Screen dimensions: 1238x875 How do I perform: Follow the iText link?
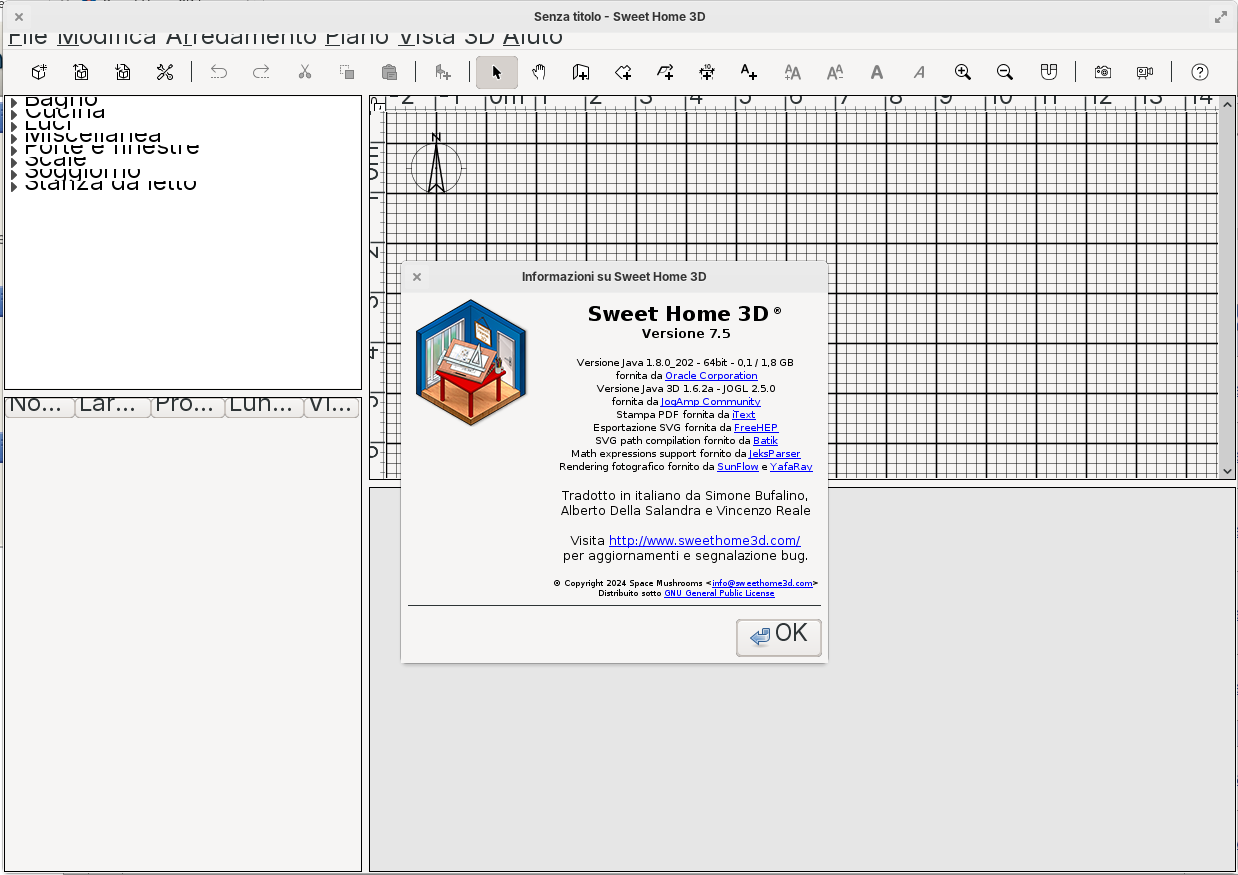click(744, 415)
